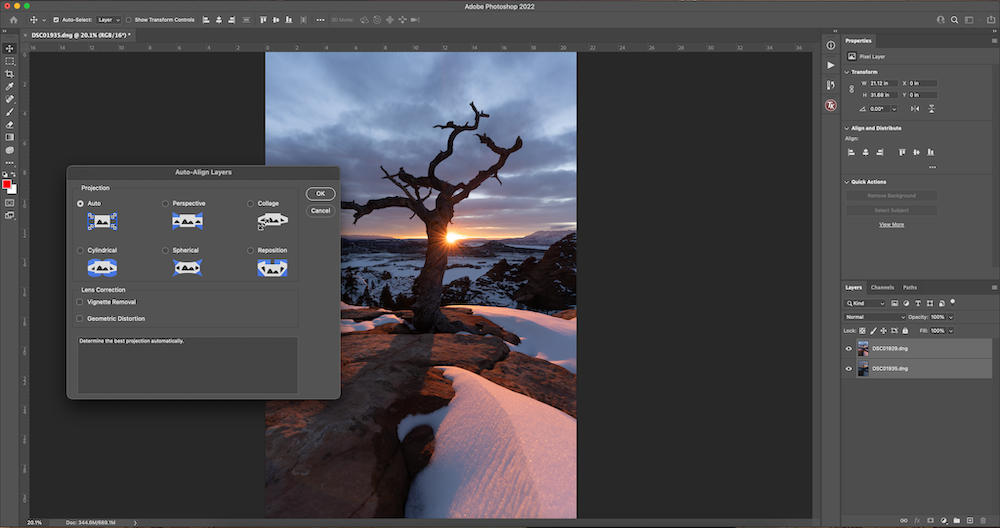Open the layer filter Kind dropdown
Image resolution: width=1000 pixels, height=528 pixels.
click(866, 303)
